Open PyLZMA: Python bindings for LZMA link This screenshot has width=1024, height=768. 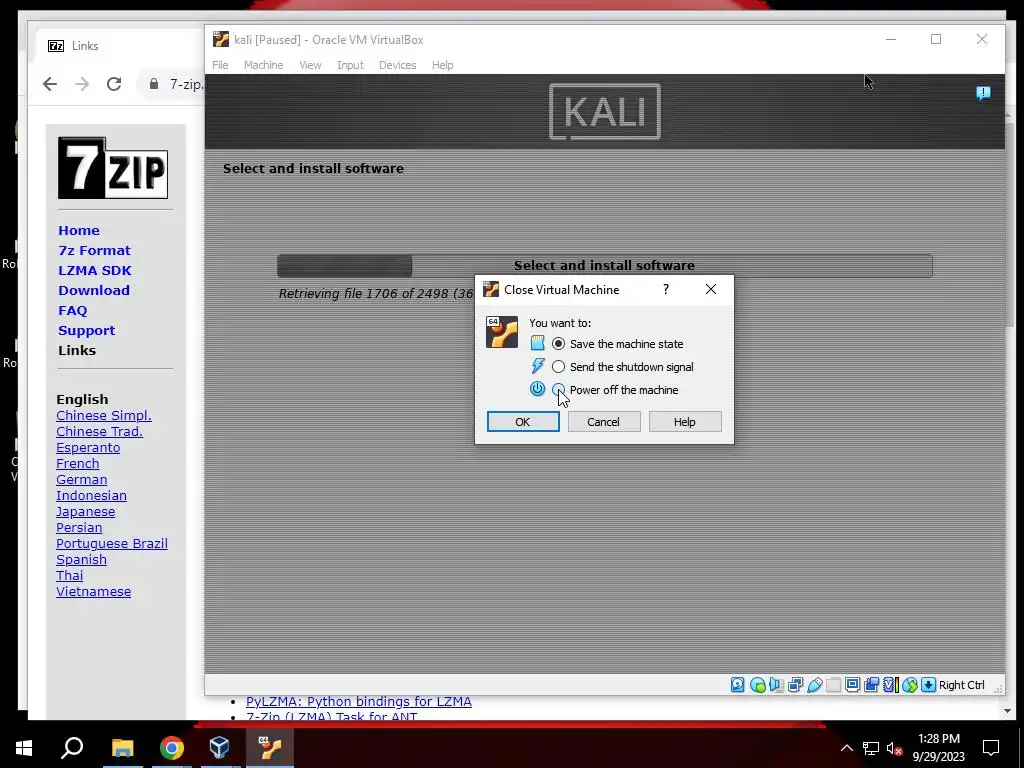359,701
